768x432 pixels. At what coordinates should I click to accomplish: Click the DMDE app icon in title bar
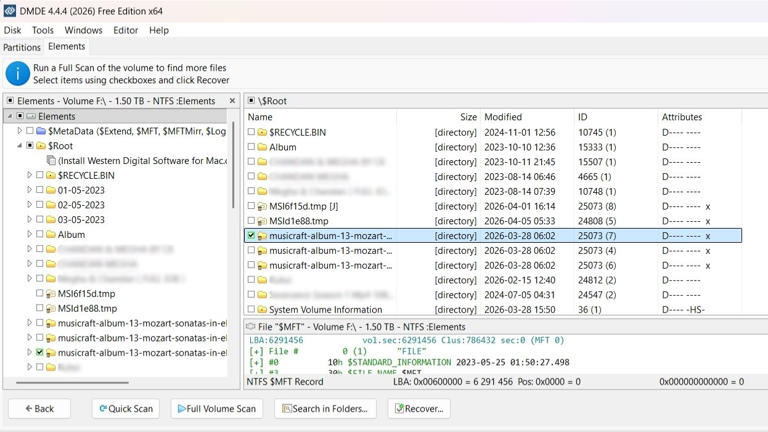click(x=10, y=11)
